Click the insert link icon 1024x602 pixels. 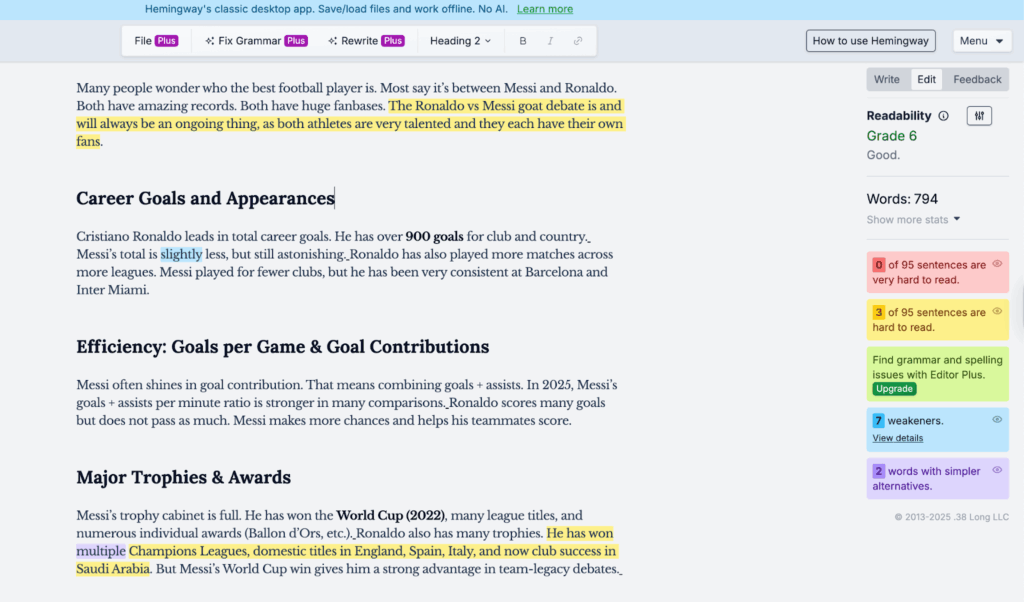(x=578, y=41)
